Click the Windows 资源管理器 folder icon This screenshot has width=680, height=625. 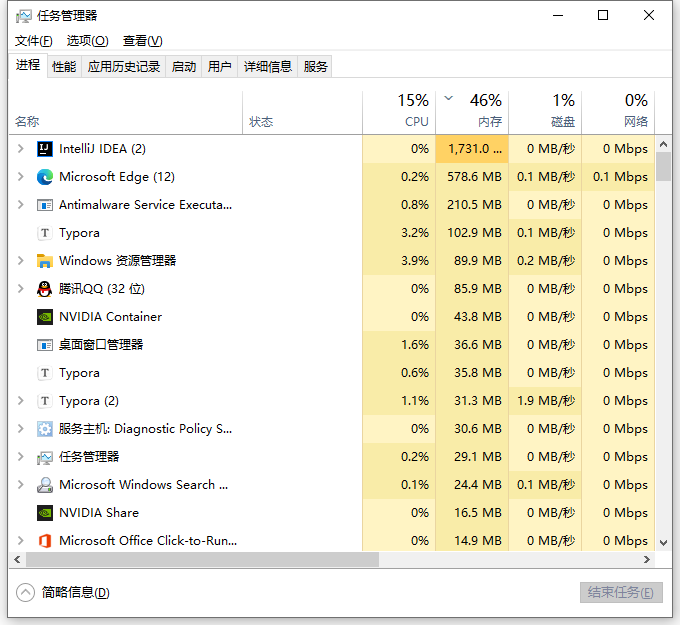tap(45, 261)
